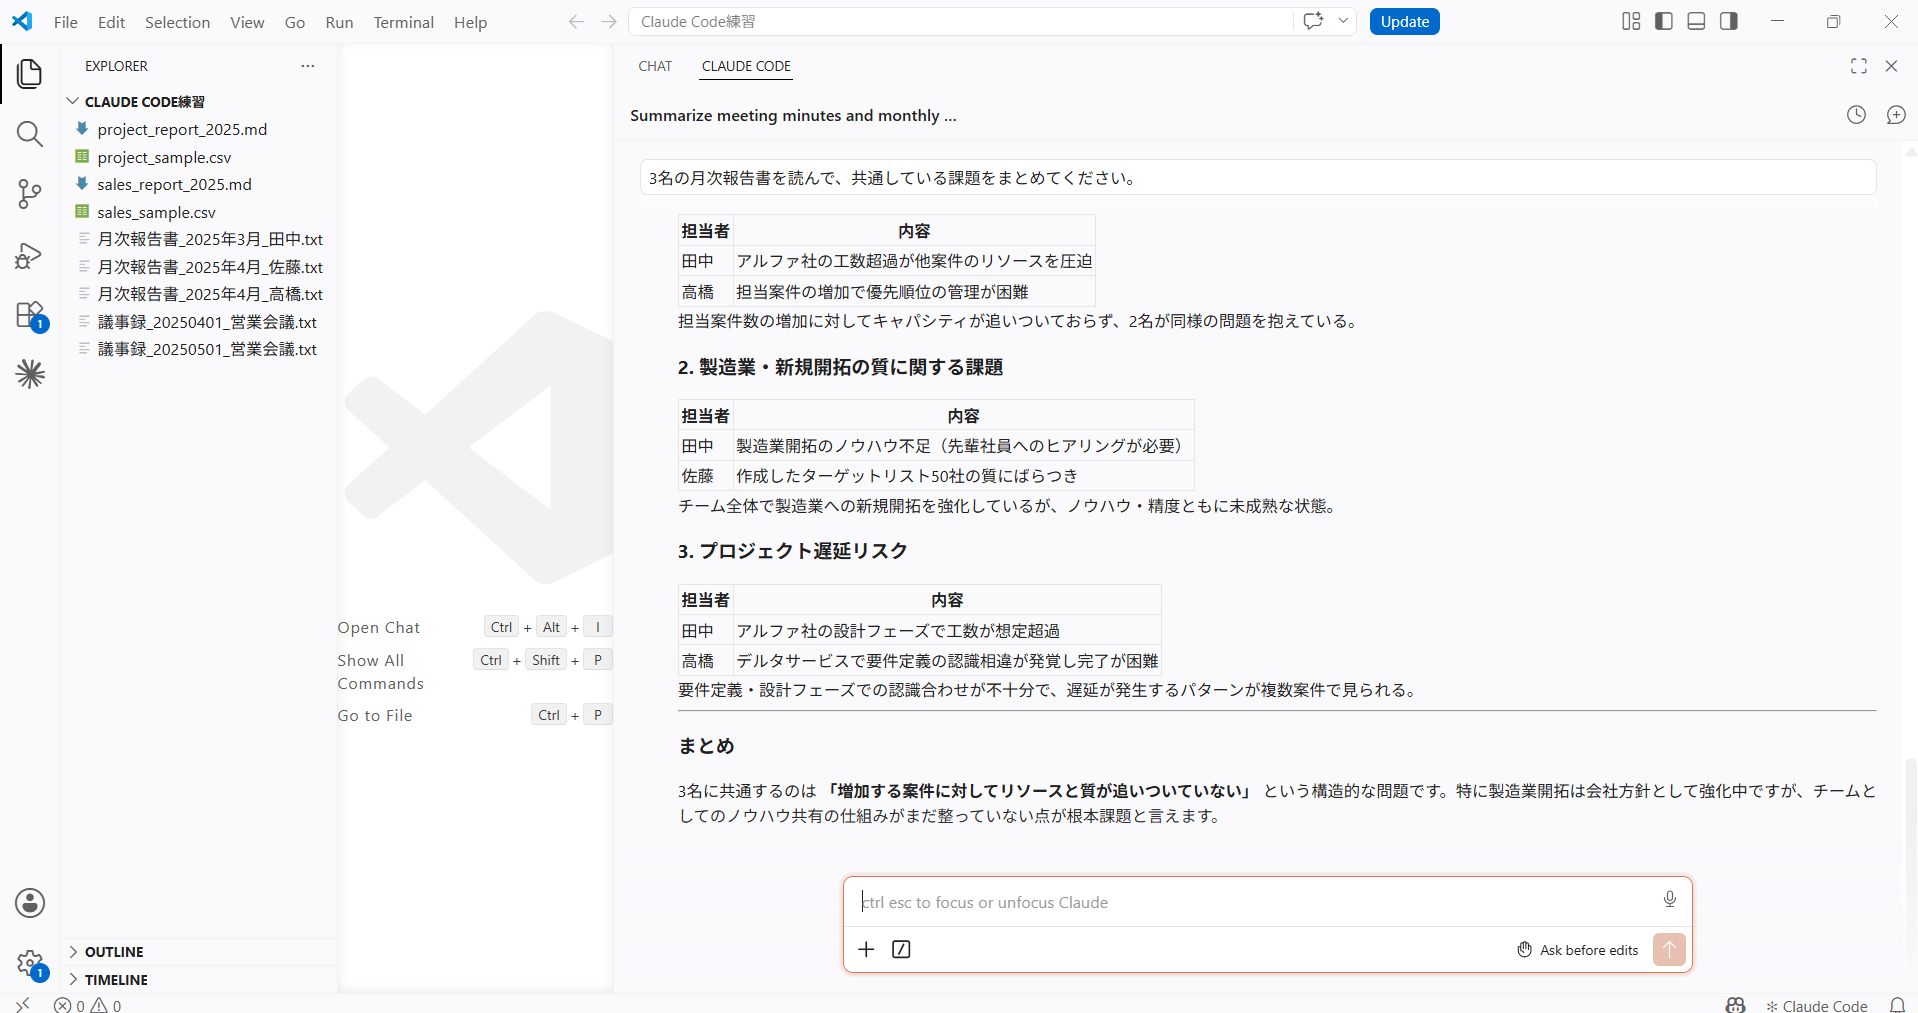The image size is (1918, 1013).
Task: Open the Selection menu
Action: [x=177, y=22]
